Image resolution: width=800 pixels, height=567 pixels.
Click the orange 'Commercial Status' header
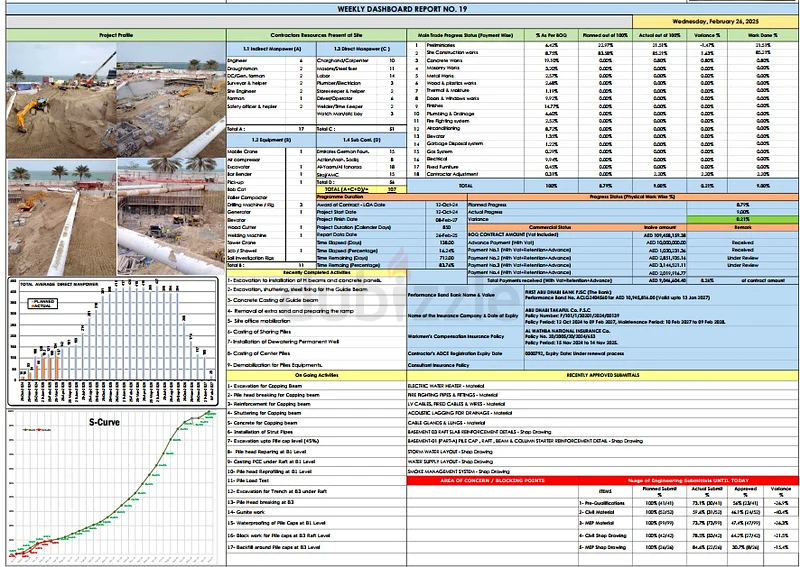(x=550, y=227)
